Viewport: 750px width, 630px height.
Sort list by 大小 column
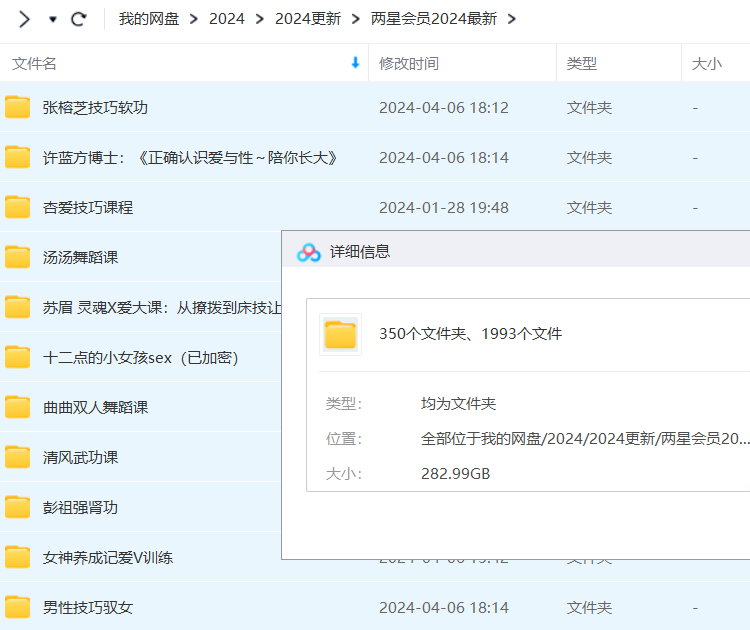click(x=706, y=64)
